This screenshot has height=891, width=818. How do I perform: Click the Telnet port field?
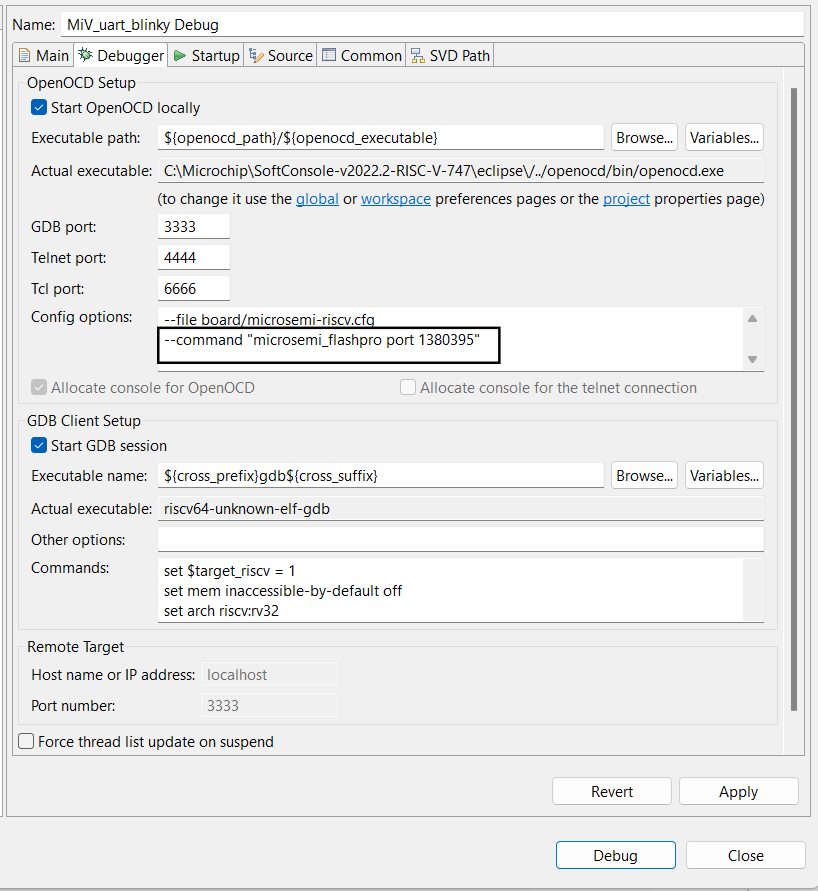[194, 257]
